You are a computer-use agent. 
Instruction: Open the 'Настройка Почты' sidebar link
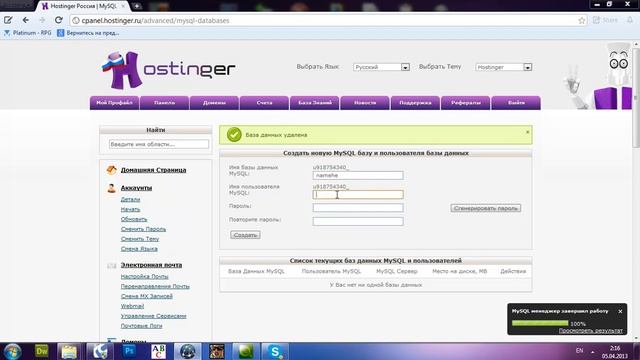(x=144, y=276)
